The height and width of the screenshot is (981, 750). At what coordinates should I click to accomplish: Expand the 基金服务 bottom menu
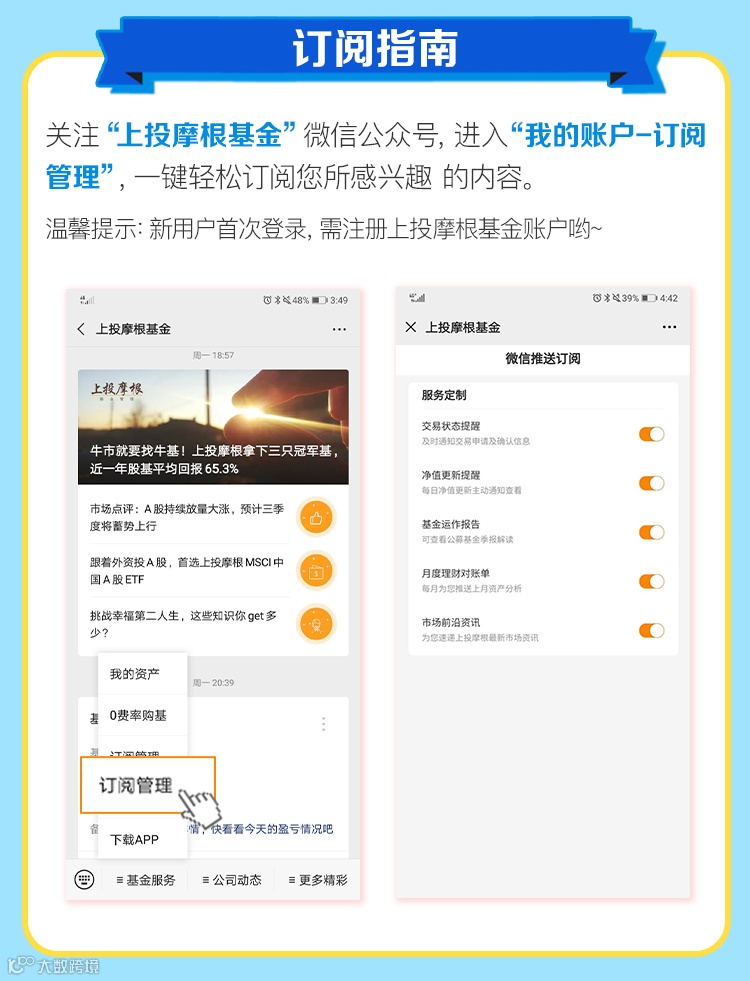(146, 880)
